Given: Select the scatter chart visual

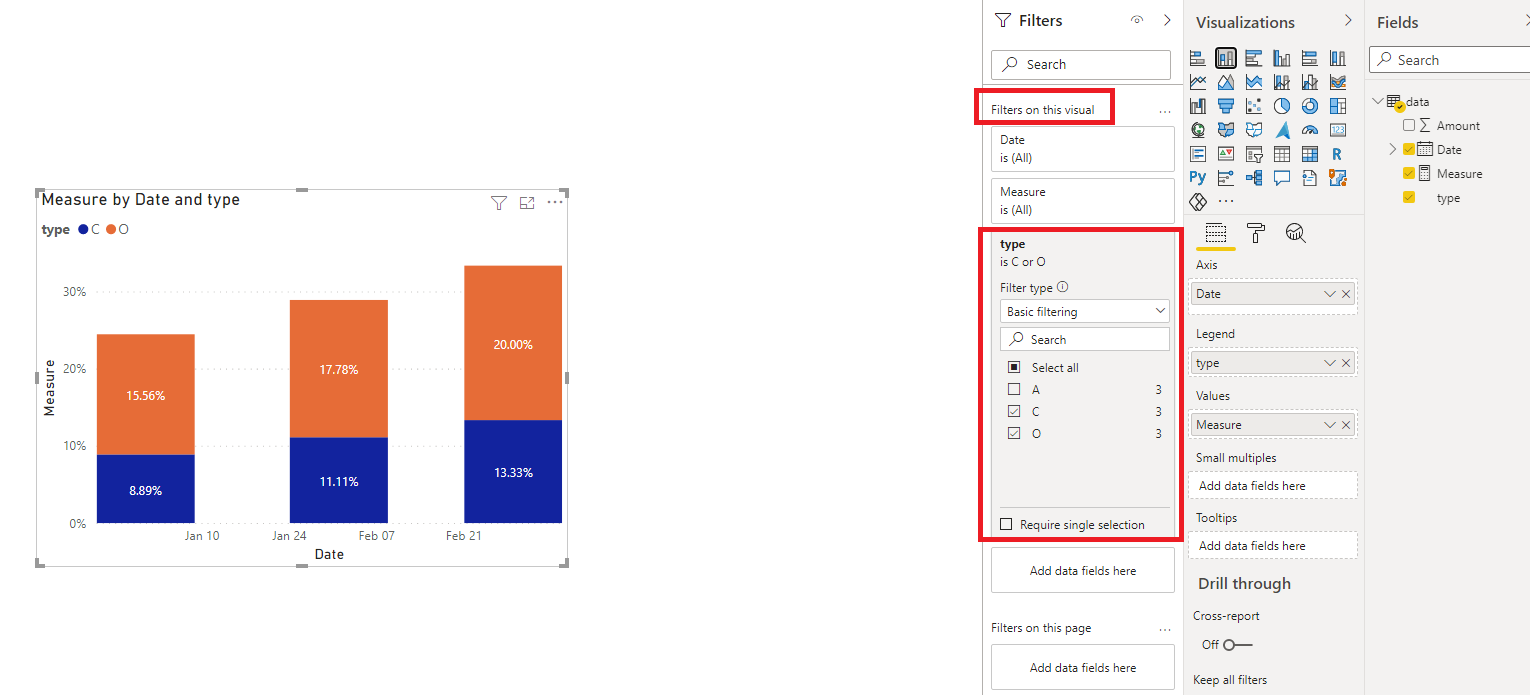Looking at the screenshot, I should click(1254, 106).
